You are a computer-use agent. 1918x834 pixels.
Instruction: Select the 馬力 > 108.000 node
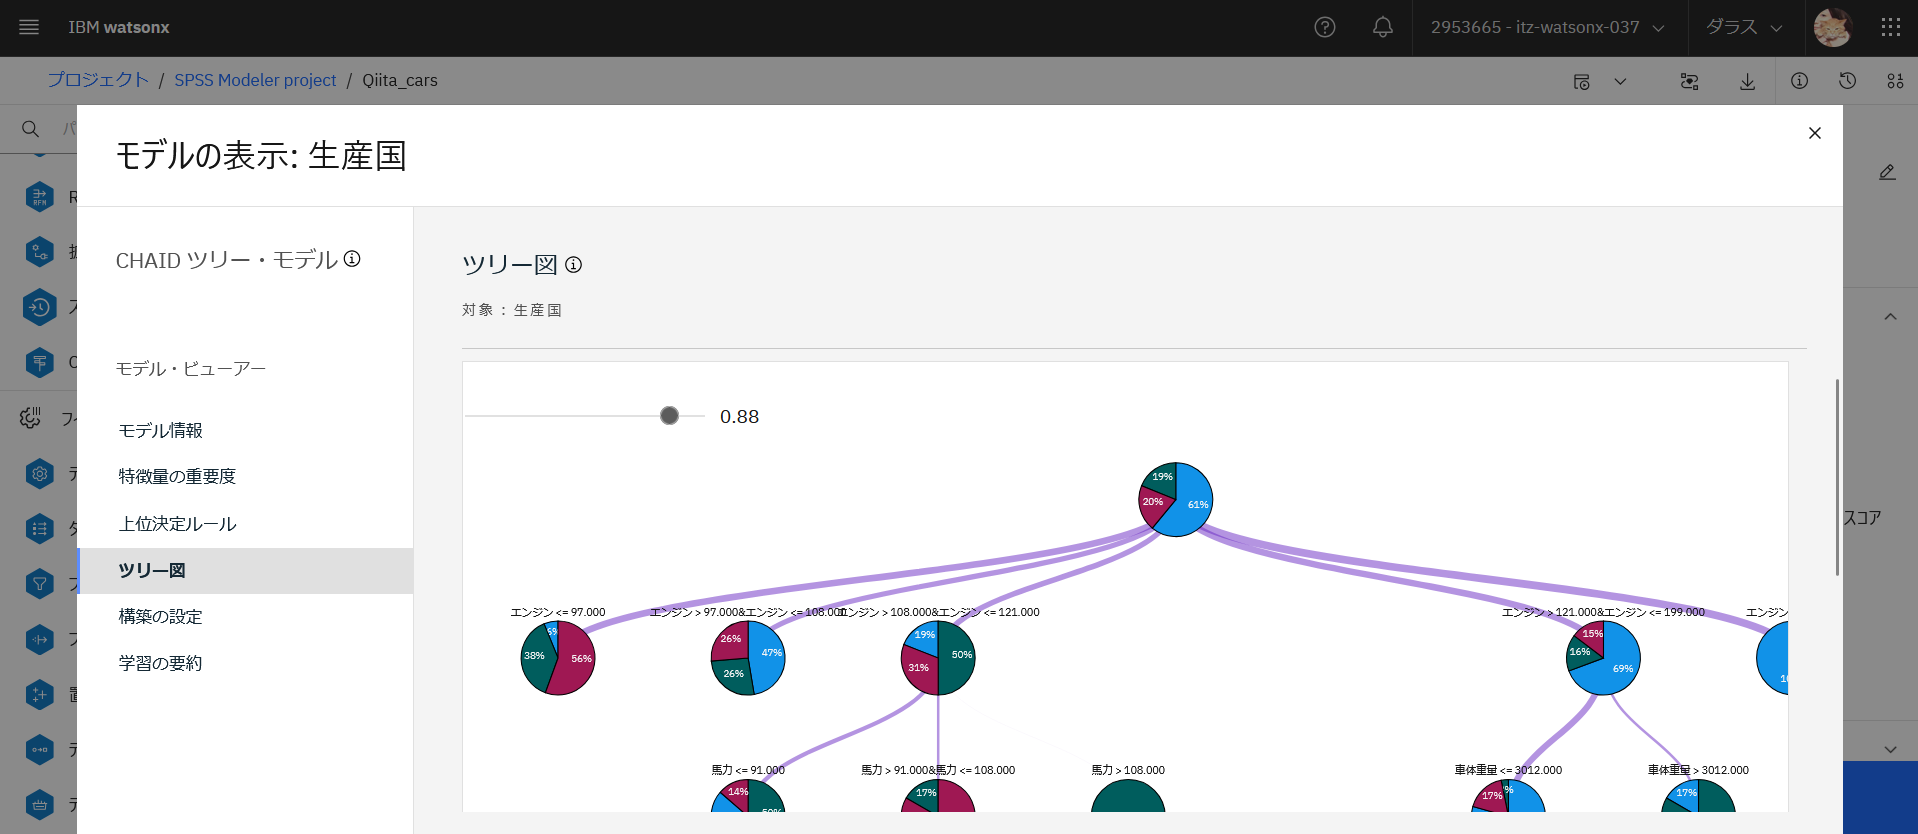click(x=1128, y=796)
